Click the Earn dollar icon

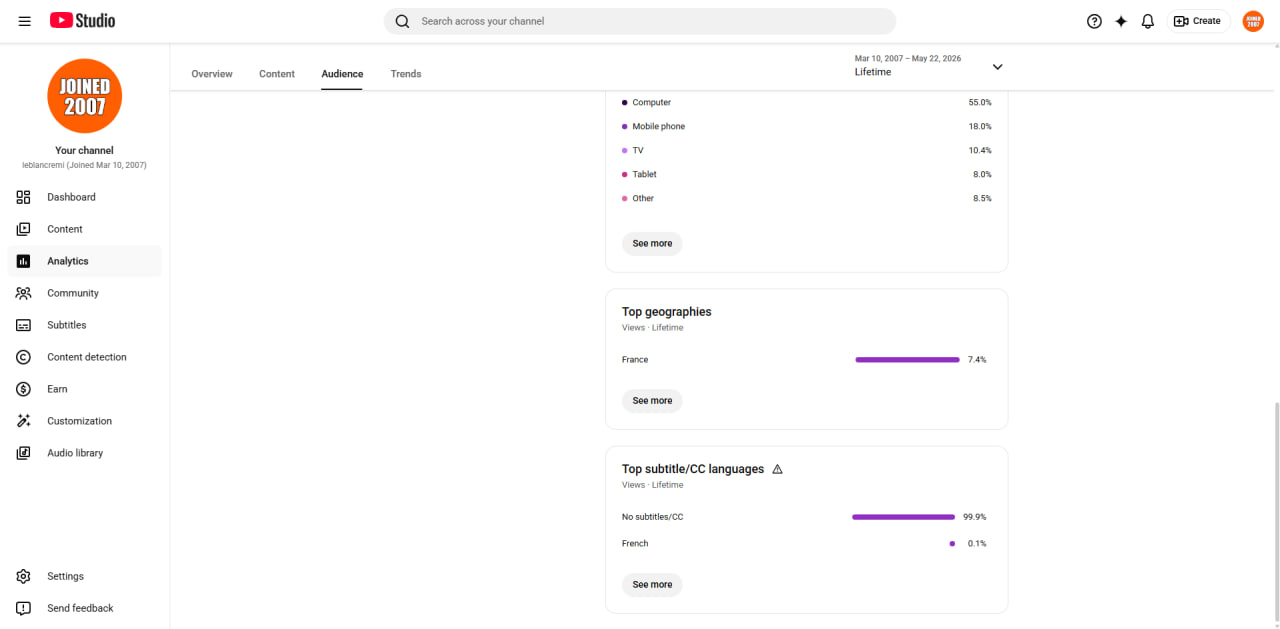[23, 389]
